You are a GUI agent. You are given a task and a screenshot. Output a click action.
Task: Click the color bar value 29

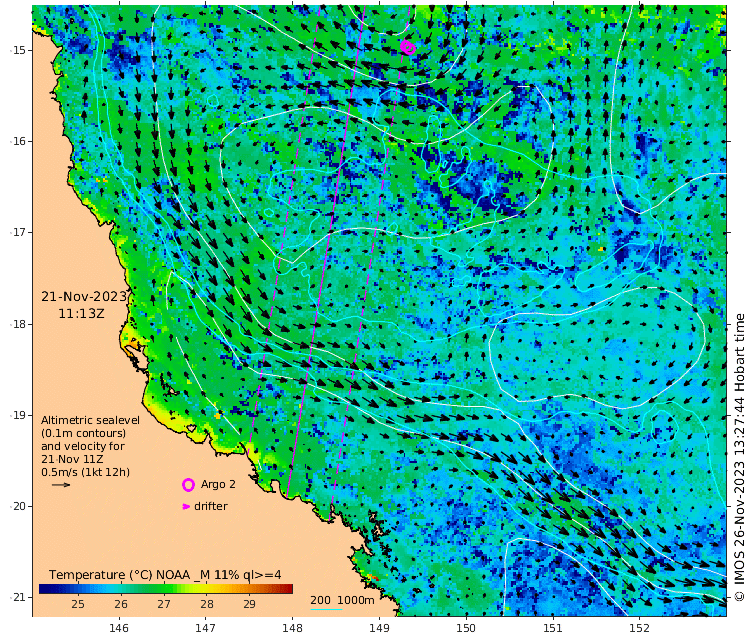(x=249, y=604)
